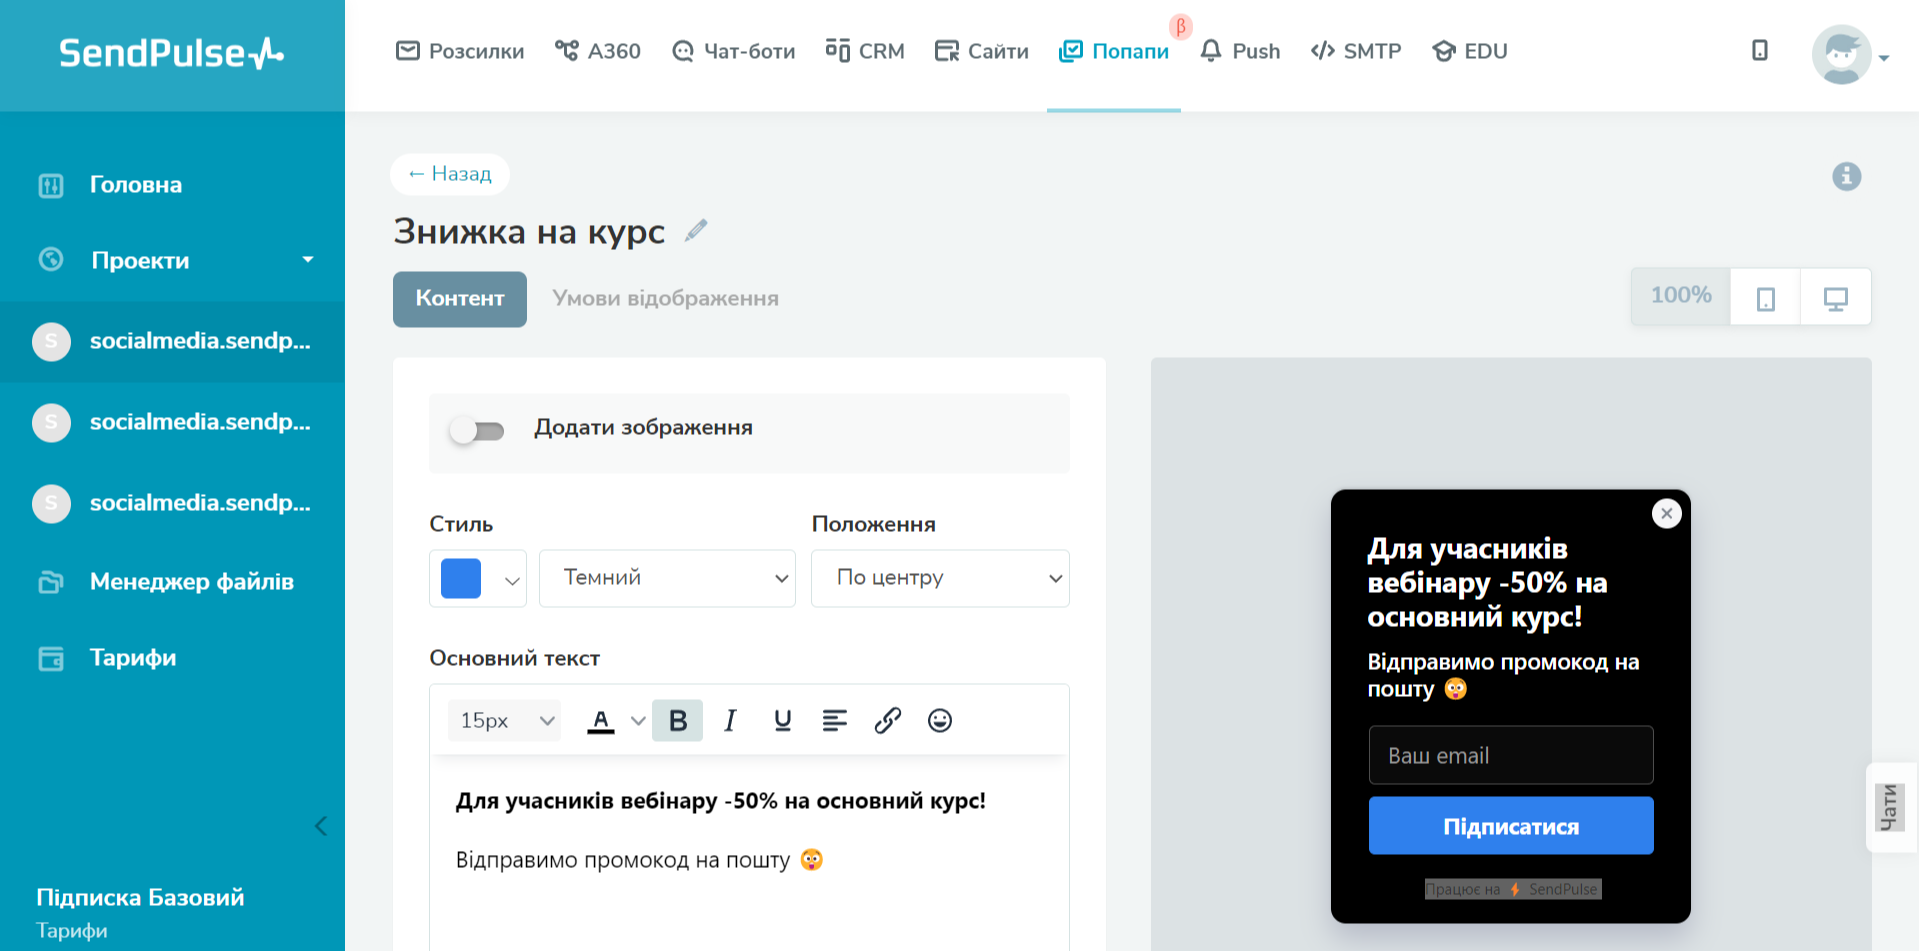The height and width of the screenshot is (951, 1919).
Task: Open the emoji picker in editor
Action: (939, 721)
